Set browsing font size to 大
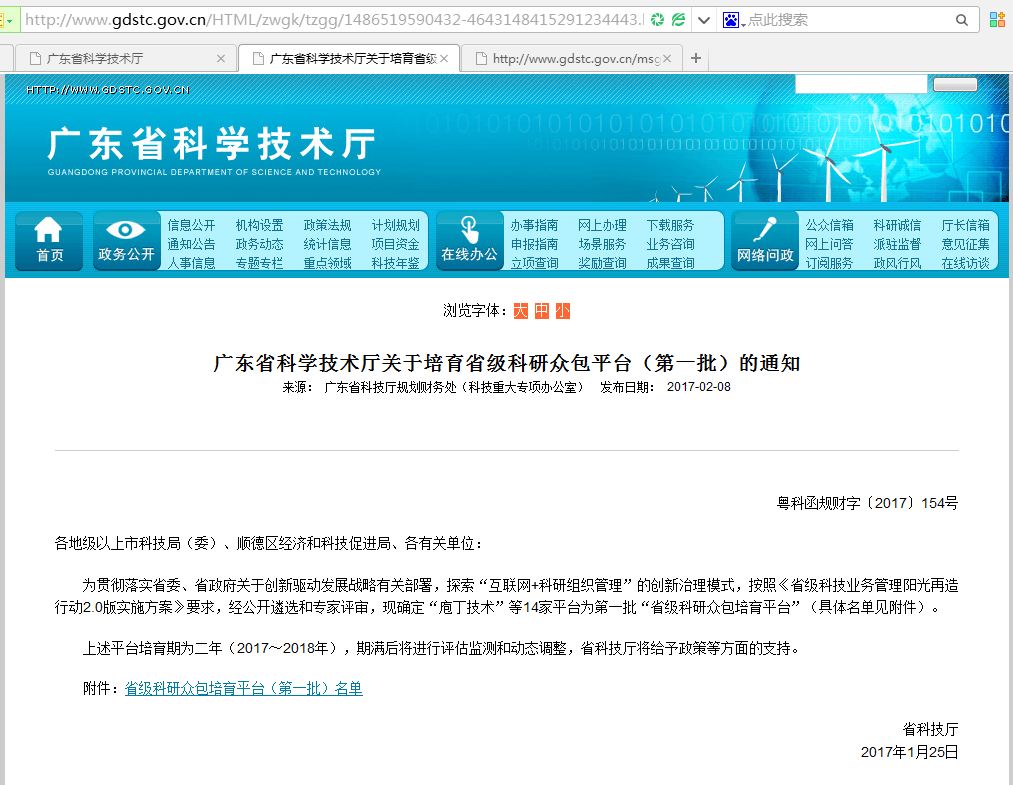Viewport: 1013px width, 785px height. pyautogui.click(x=520, y=311)
